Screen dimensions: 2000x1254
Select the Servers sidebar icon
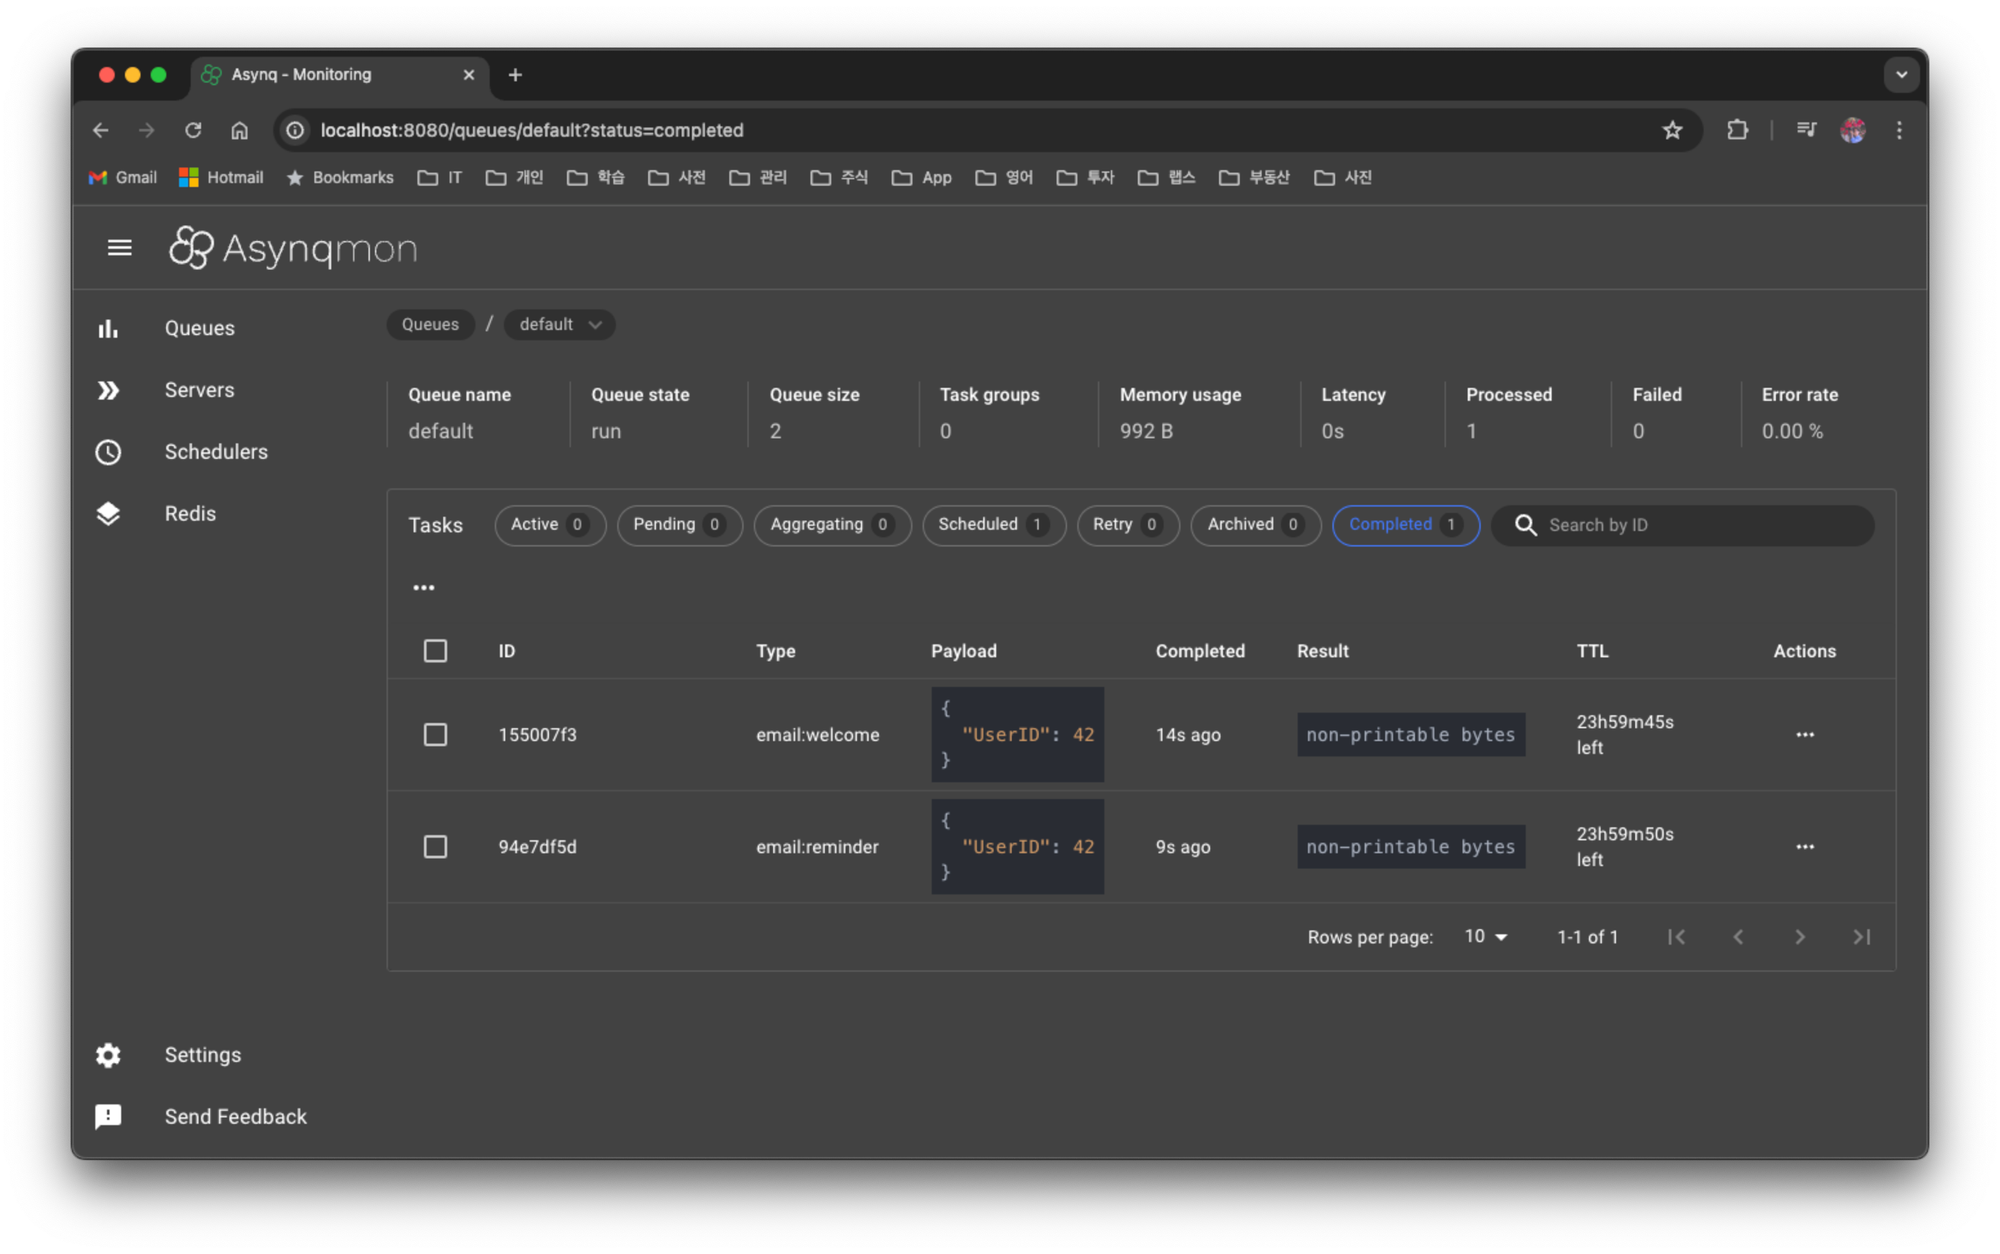click(108, 390)
